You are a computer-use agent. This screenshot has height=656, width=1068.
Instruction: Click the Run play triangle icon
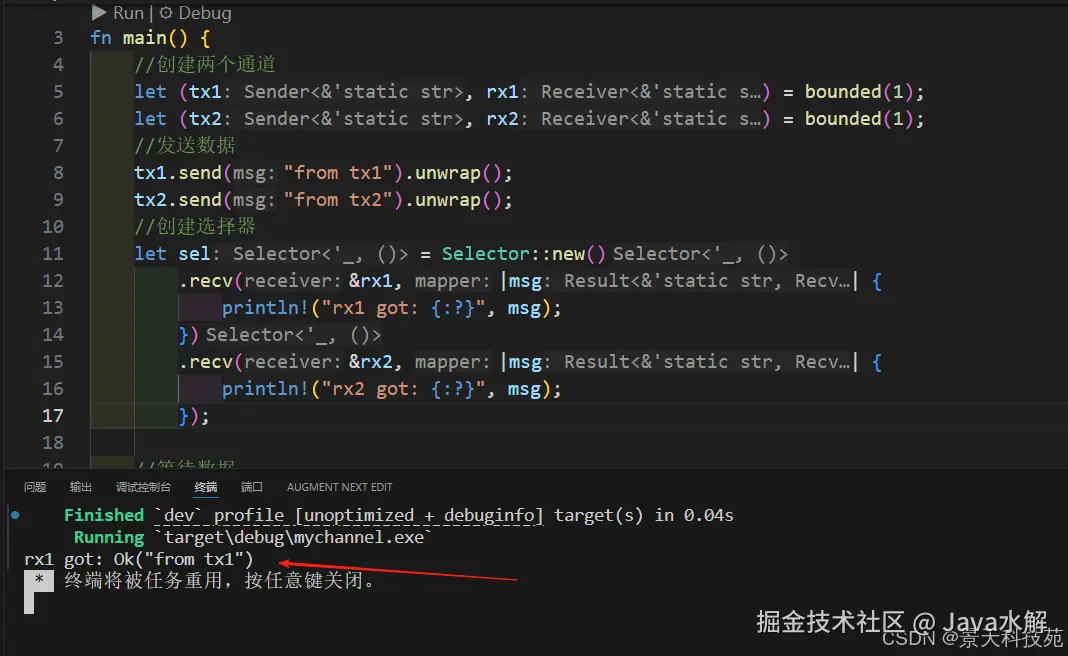click(x=99, y=13)
